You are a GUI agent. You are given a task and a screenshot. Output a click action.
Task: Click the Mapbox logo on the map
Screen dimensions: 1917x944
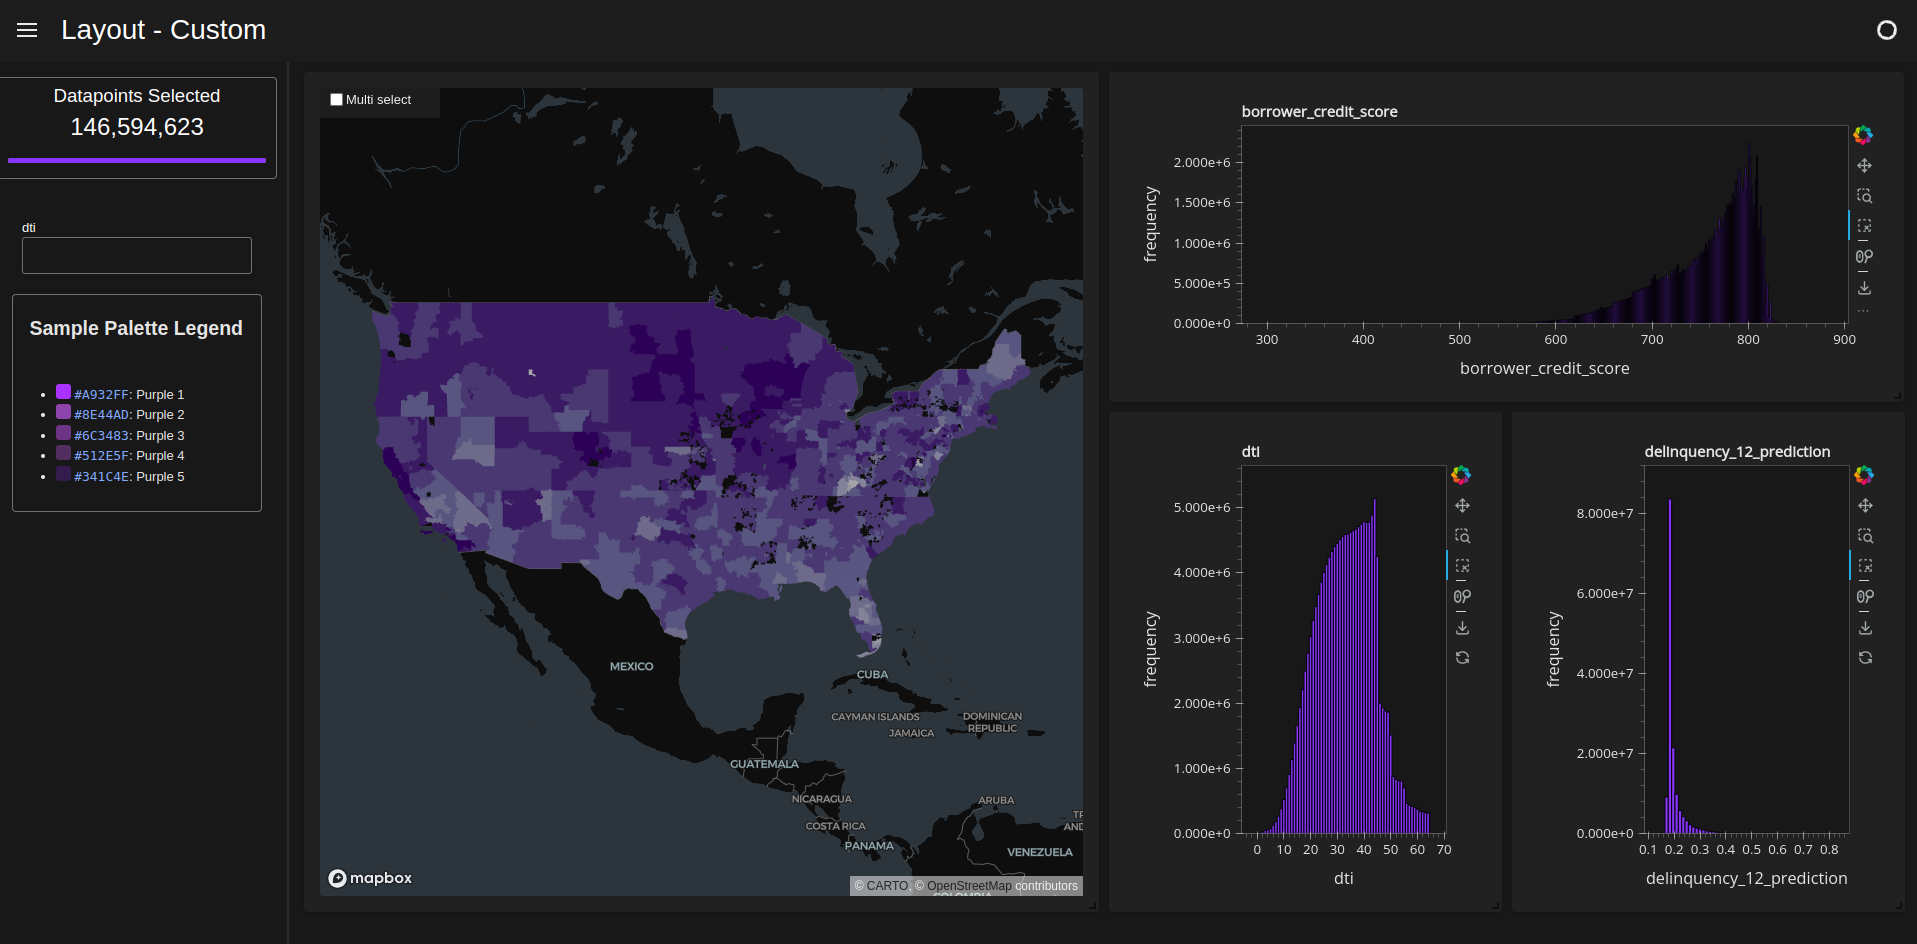tap(370, 878)
